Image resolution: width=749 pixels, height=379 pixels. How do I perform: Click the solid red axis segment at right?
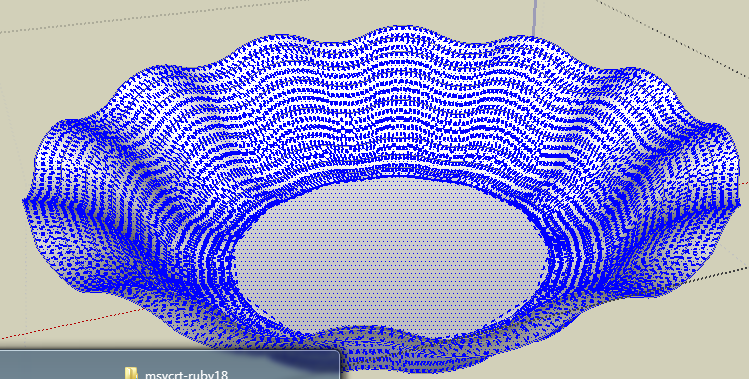[744, 184]
